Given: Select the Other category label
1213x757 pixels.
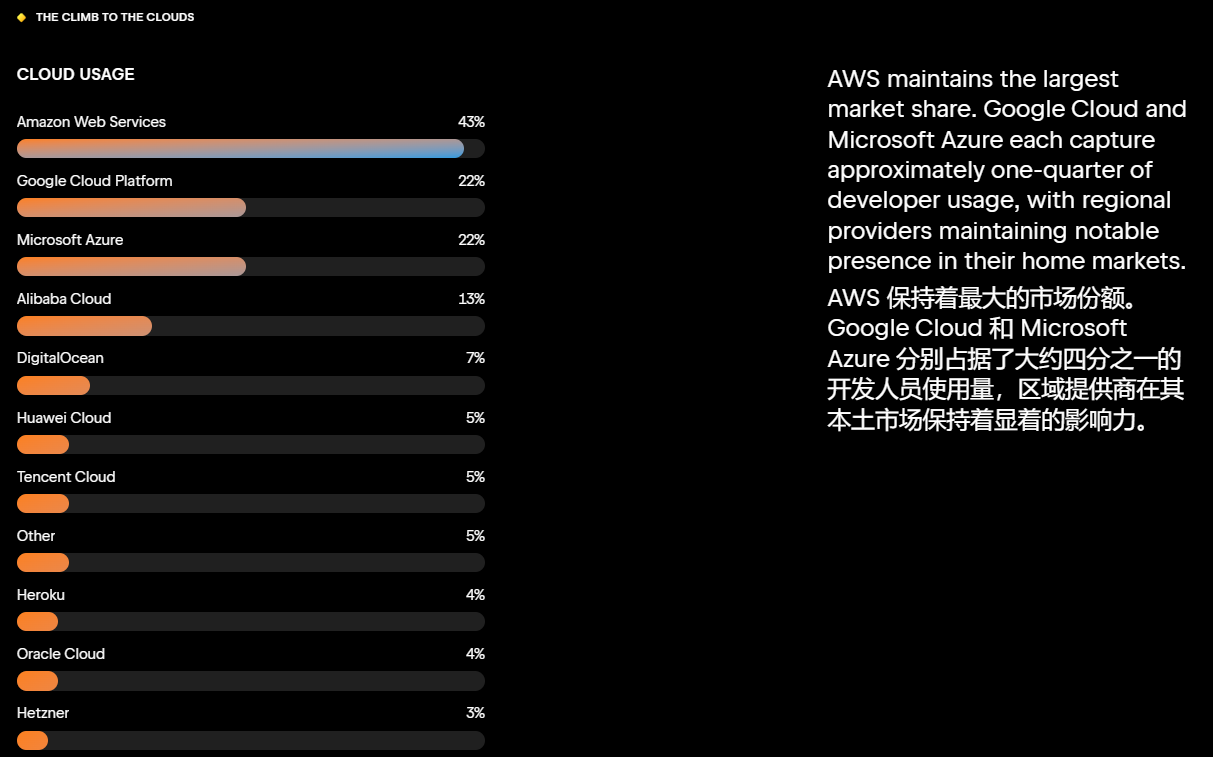Looking at the screenshot, I should 36,536.
